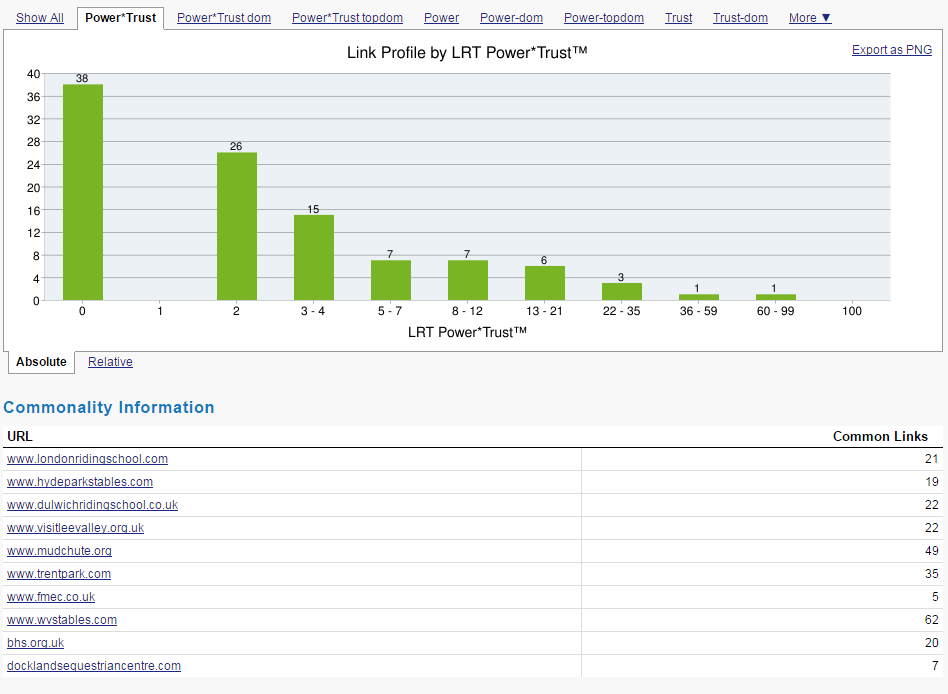Click the green bar labeled 15
This screenshot has width=948, height=694.
314,258
